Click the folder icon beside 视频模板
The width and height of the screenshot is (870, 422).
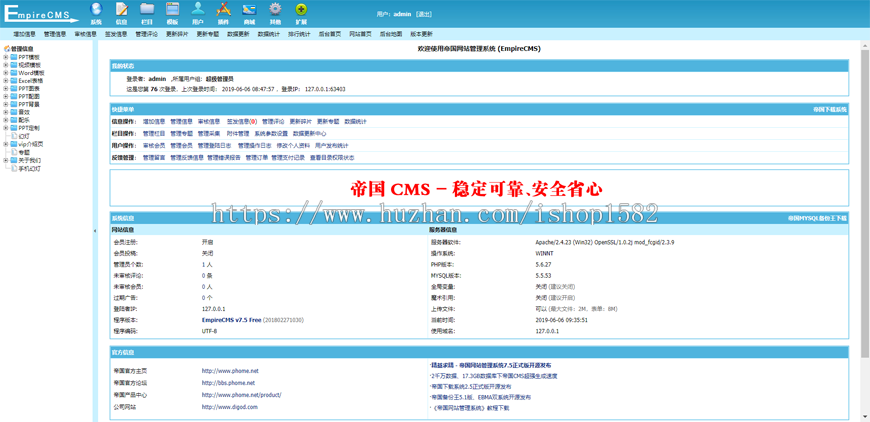pyautogui.click(x=14, y=64)
